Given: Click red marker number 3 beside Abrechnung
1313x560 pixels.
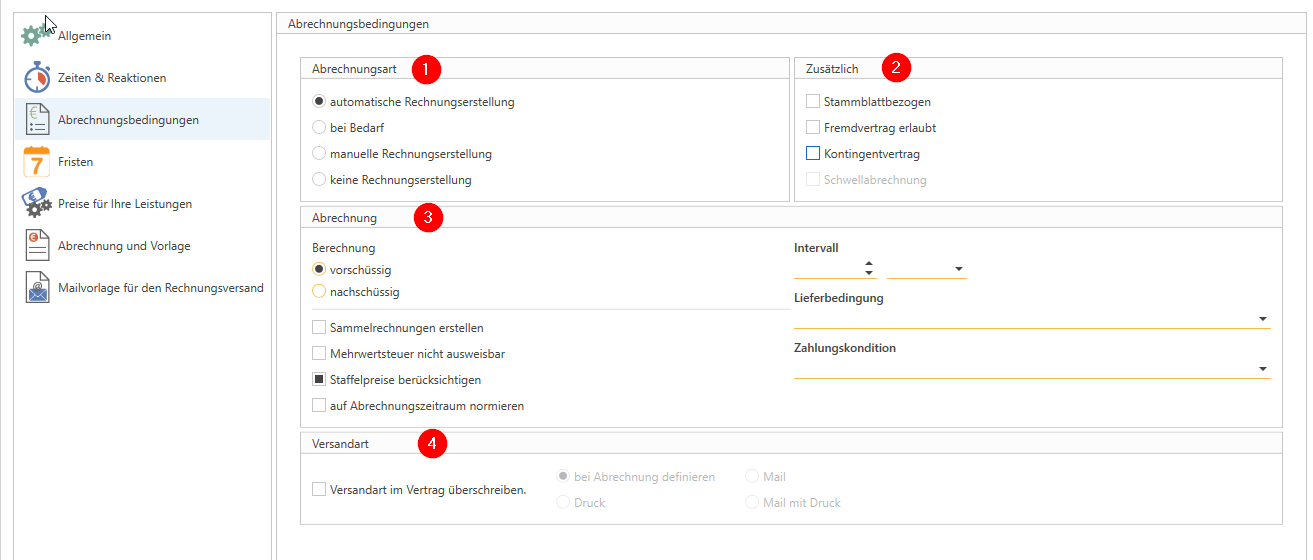Looking at the screenshot, I should (x=428, y=218).
